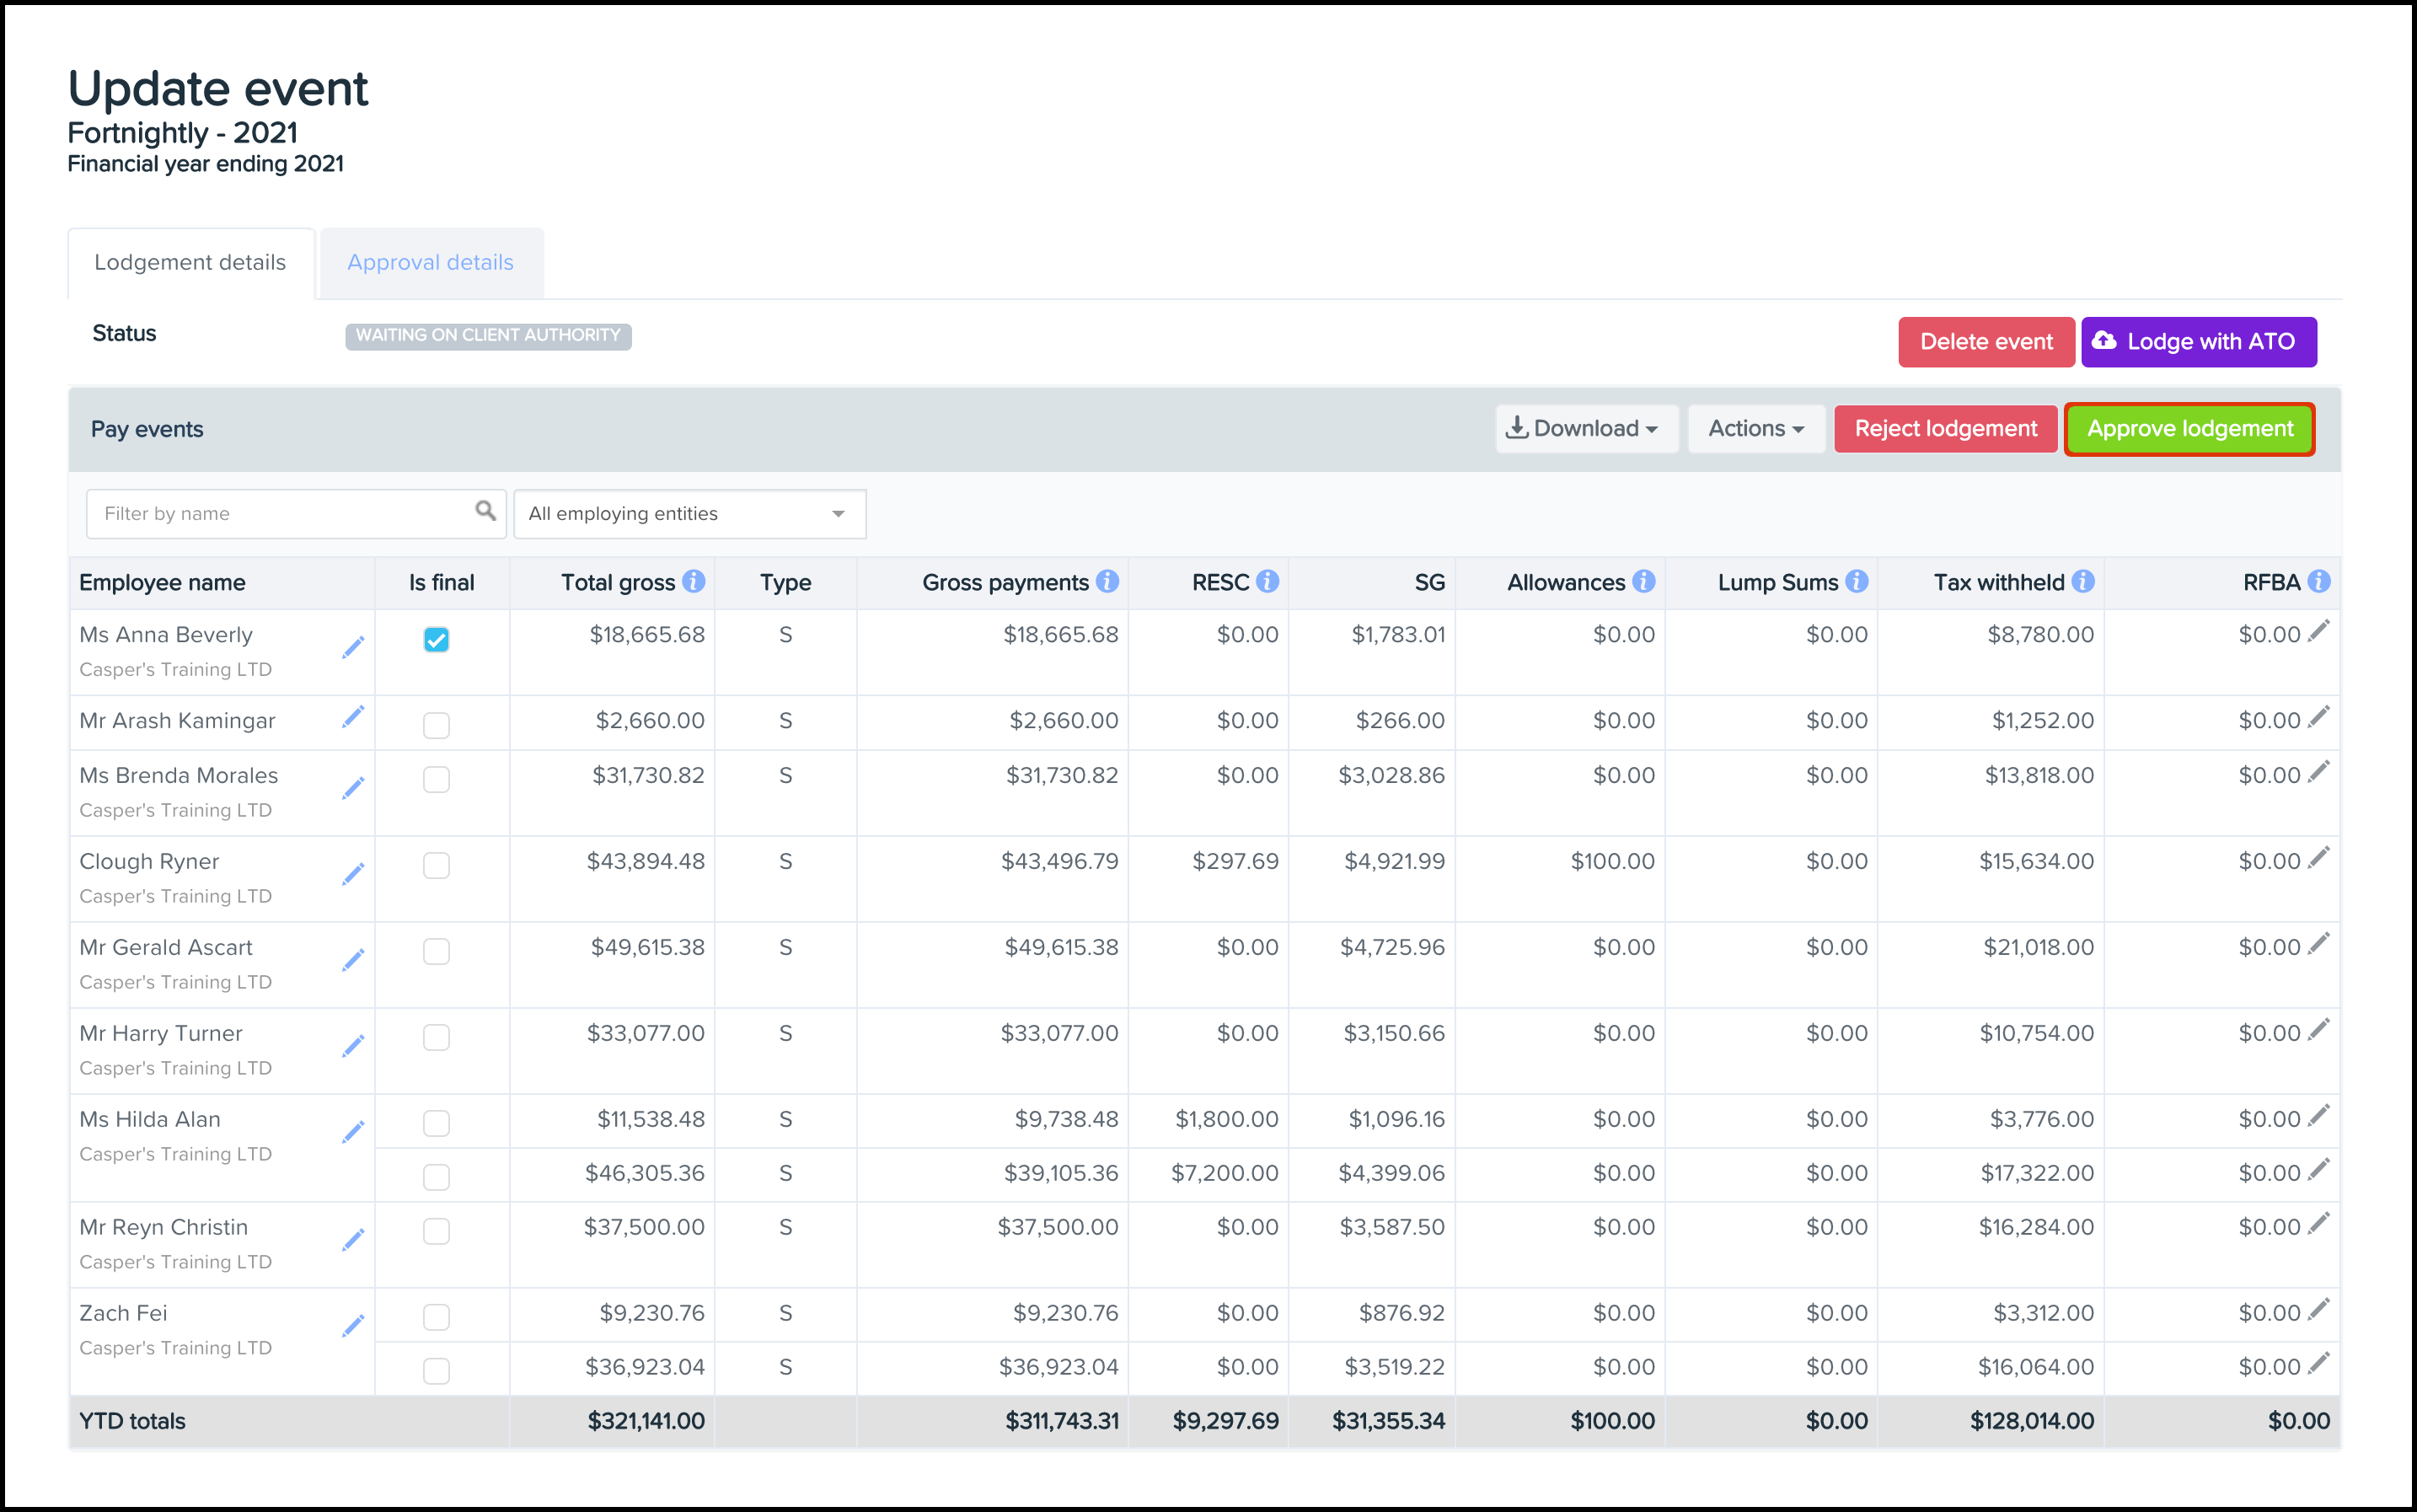2417x1512 pixels.
Task: Uncheck Is final for Ms Anna Beverly
Action: (x=436, y=639)
